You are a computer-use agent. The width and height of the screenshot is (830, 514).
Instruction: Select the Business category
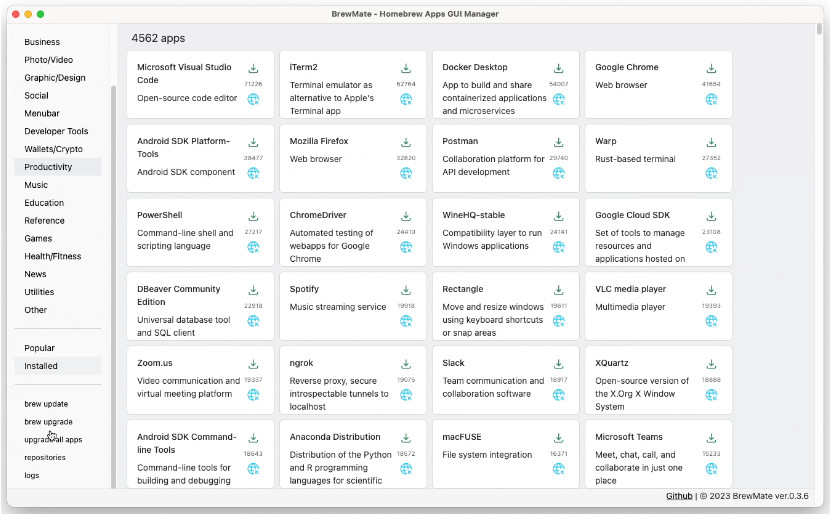(42, 42)
